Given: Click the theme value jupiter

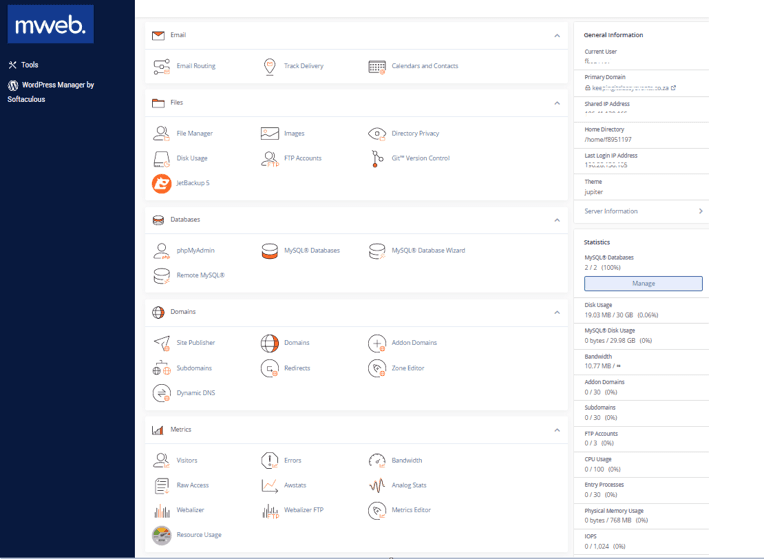Looking at the screenshot, I should click(593, 192).
